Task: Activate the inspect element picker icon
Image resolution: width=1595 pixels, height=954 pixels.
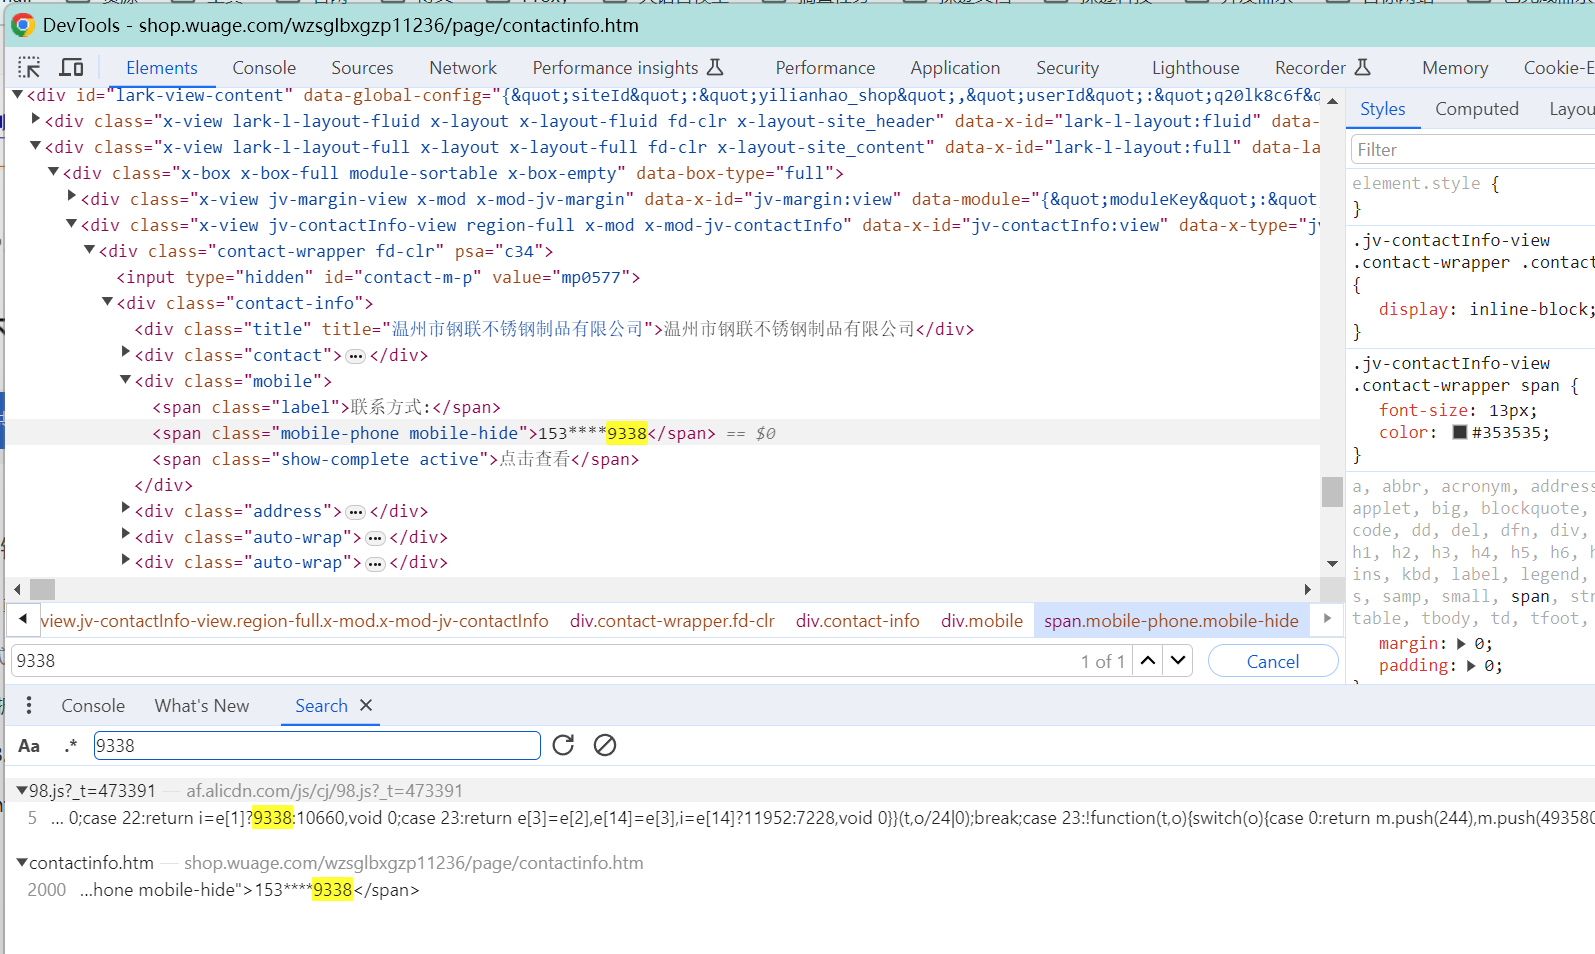Action: [29, 68]
